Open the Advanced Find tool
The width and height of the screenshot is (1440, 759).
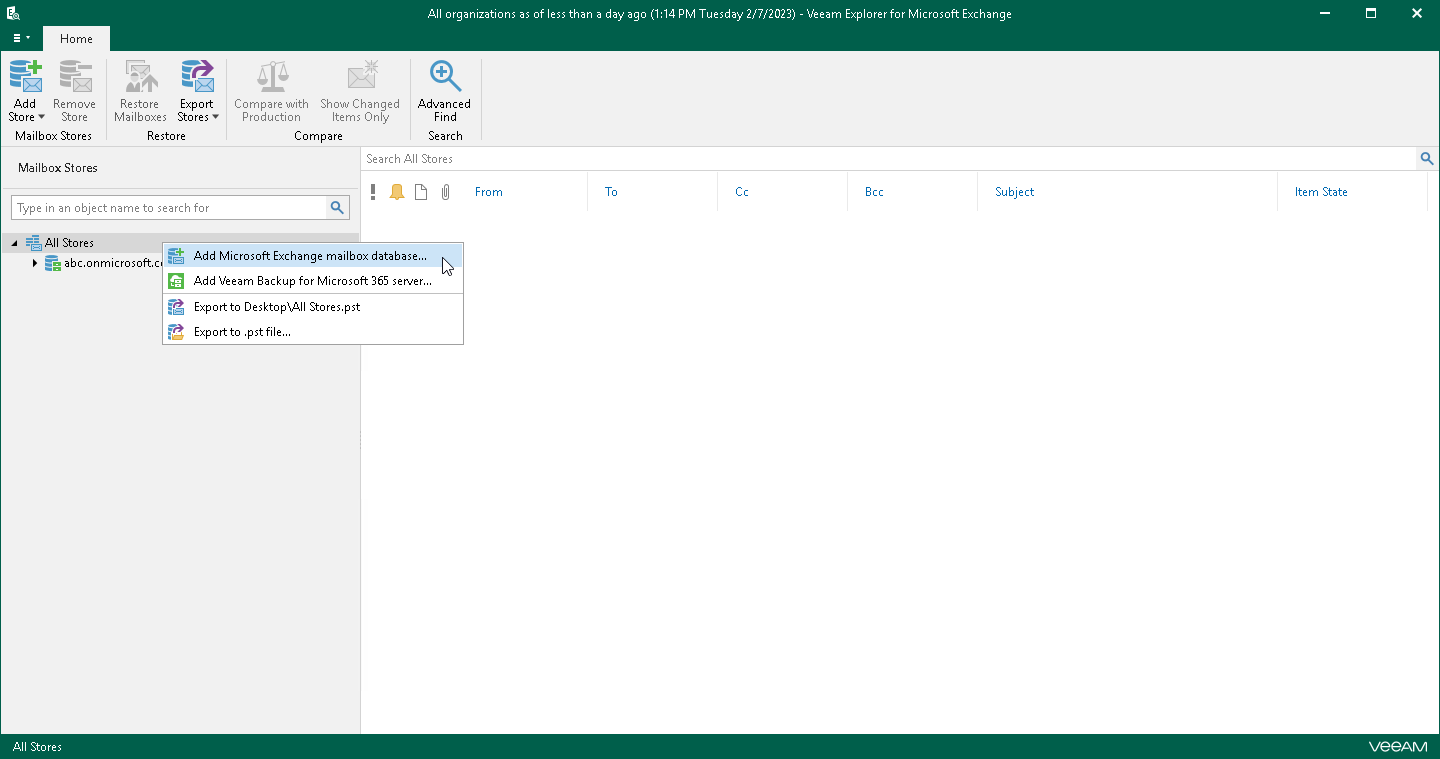coord(444,90)
